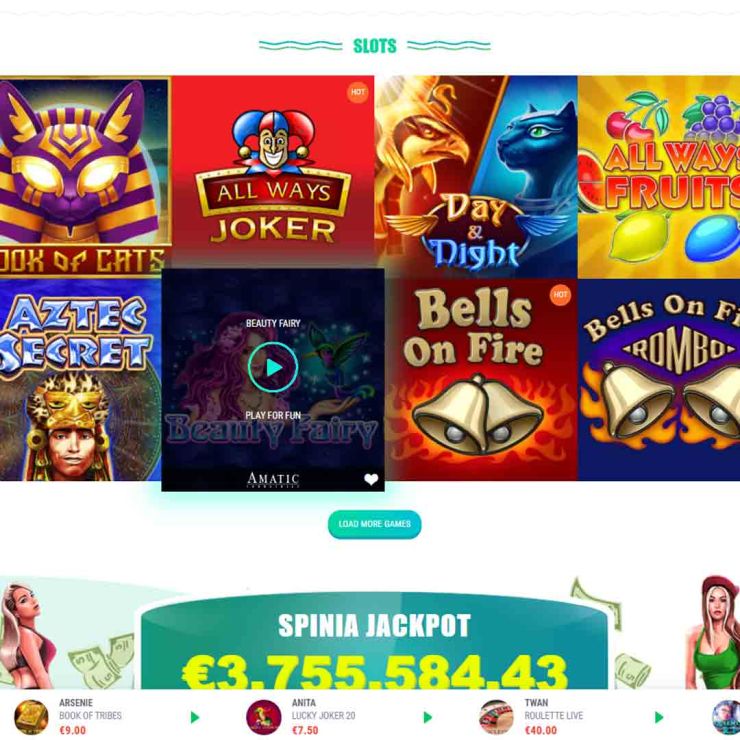Click Lucky Joker 20 winner icon

(x=264, y=717)
